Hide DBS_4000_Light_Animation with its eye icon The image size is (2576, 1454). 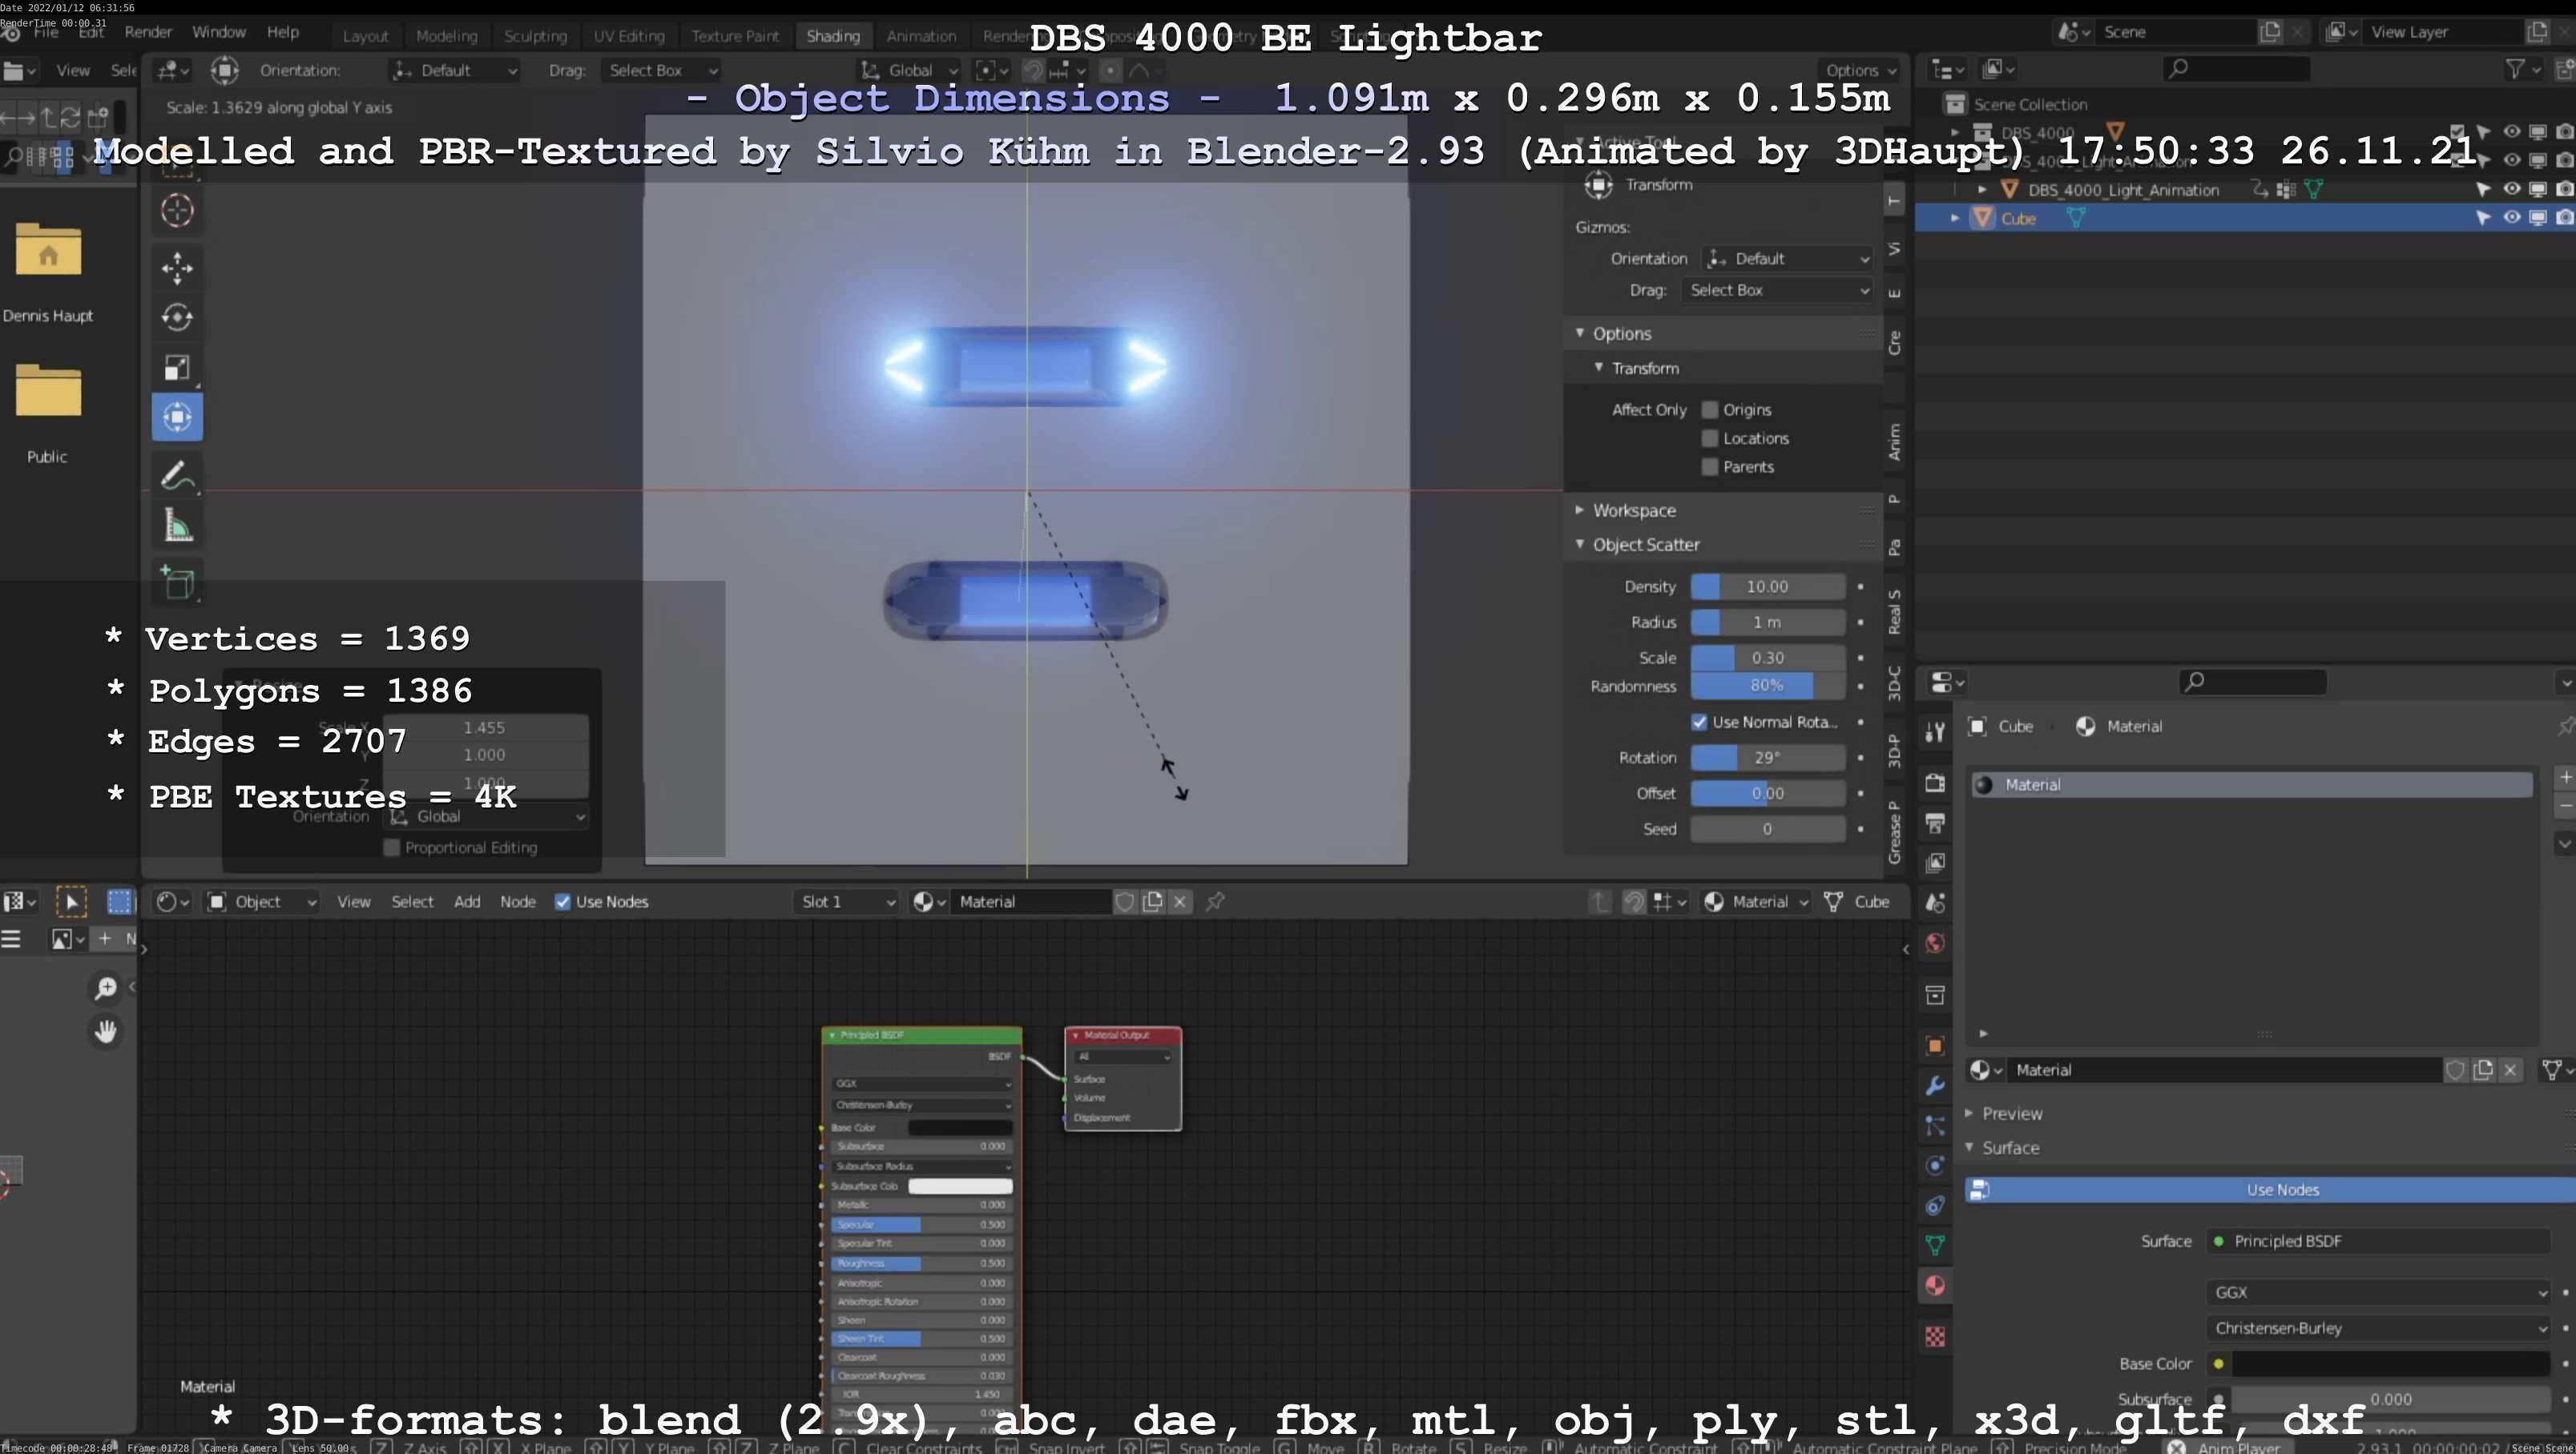click(2511, 189)
